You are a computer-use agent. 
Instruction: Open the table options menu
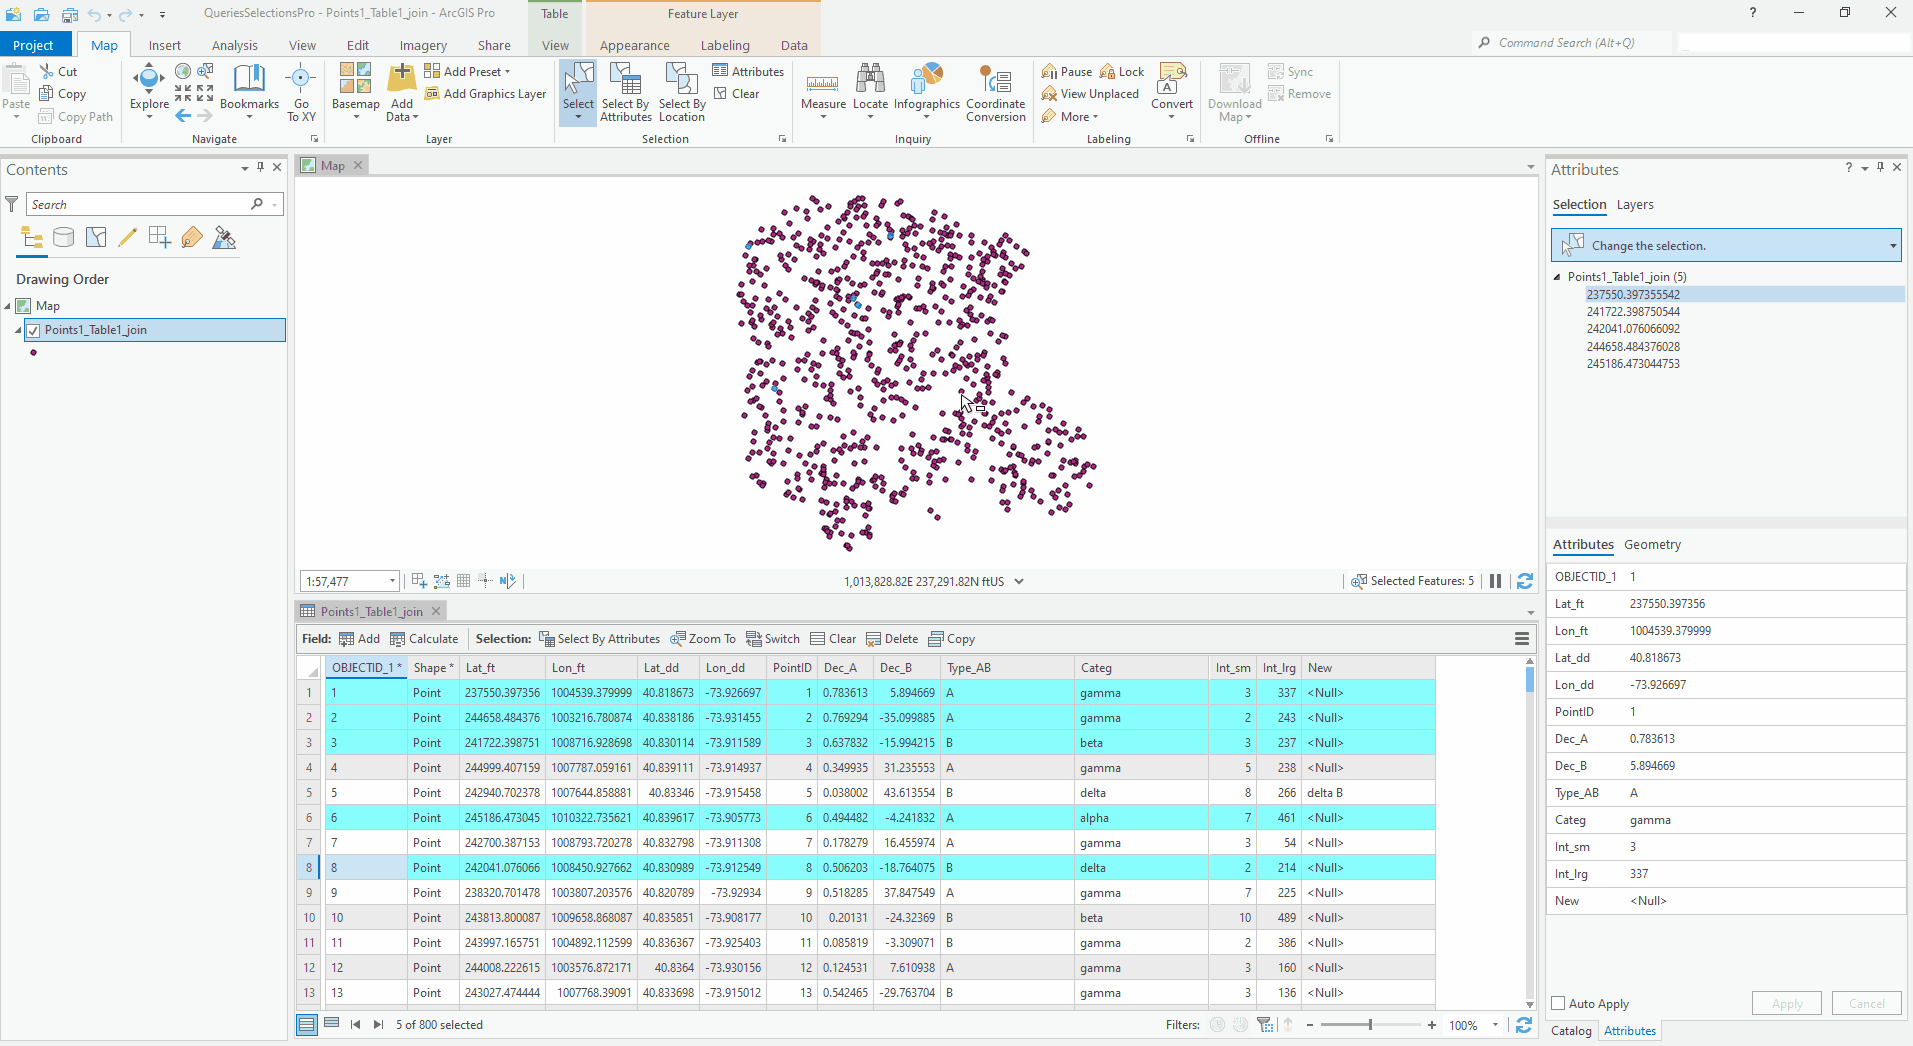[1522, 639]
